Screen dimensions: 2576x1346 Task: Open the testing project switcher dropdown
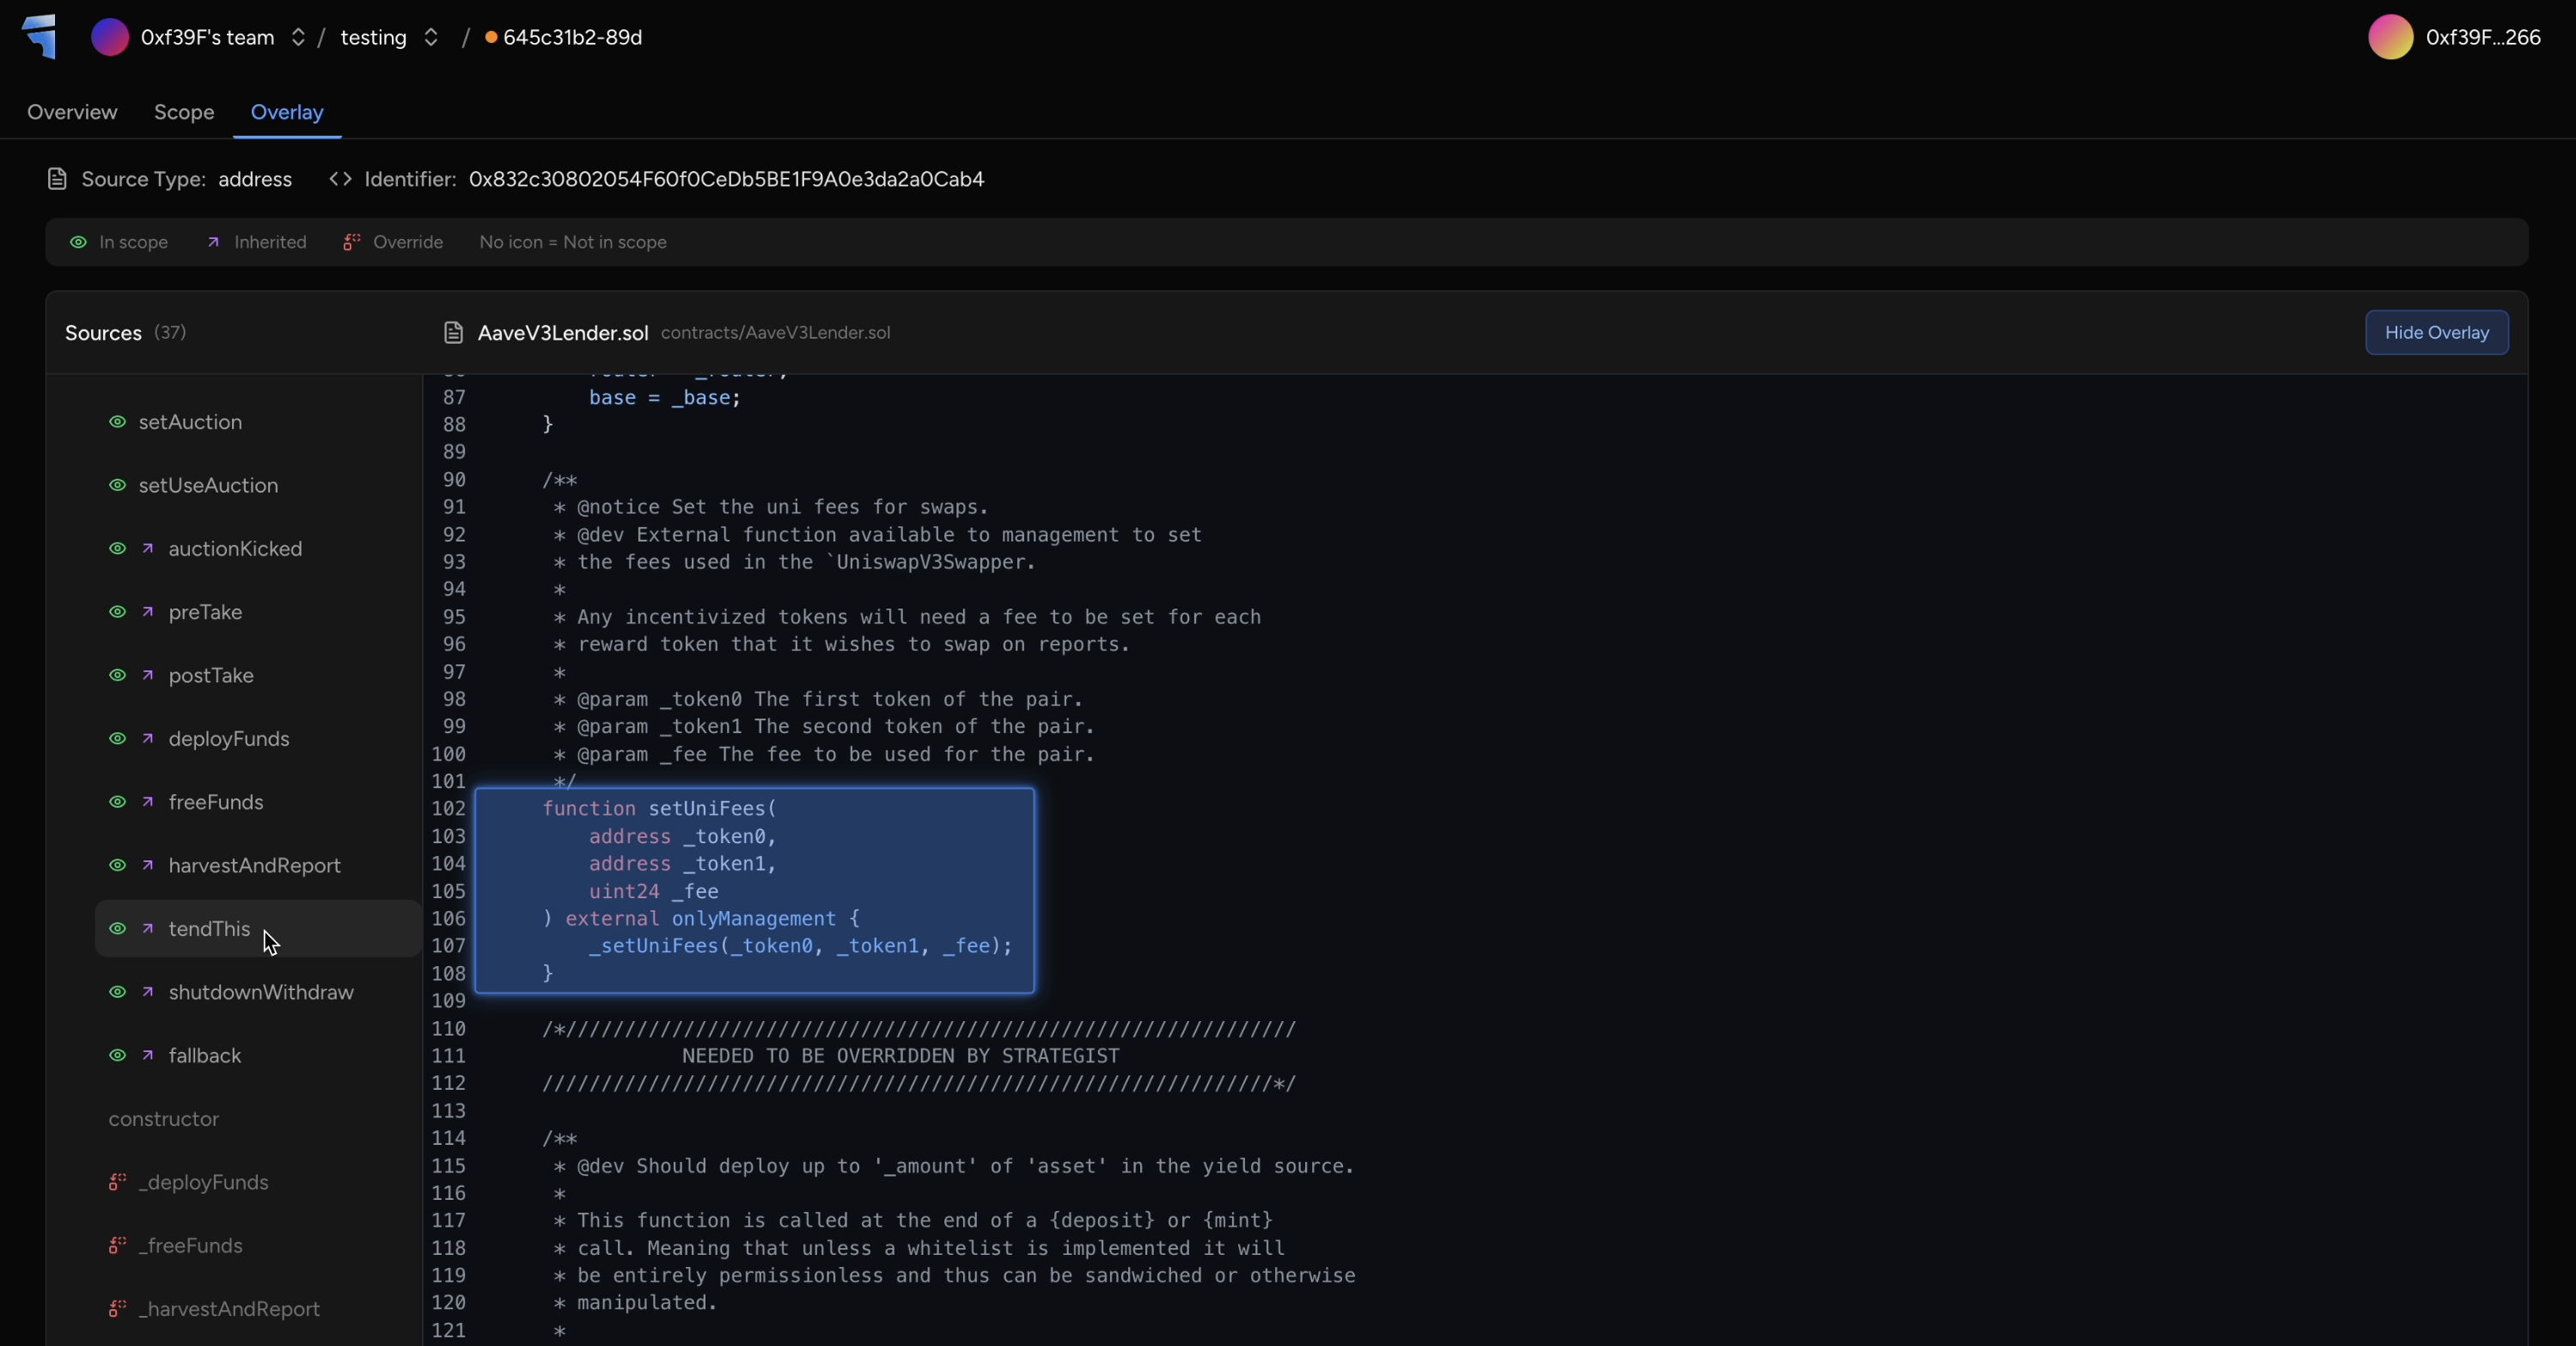point(431,37)
